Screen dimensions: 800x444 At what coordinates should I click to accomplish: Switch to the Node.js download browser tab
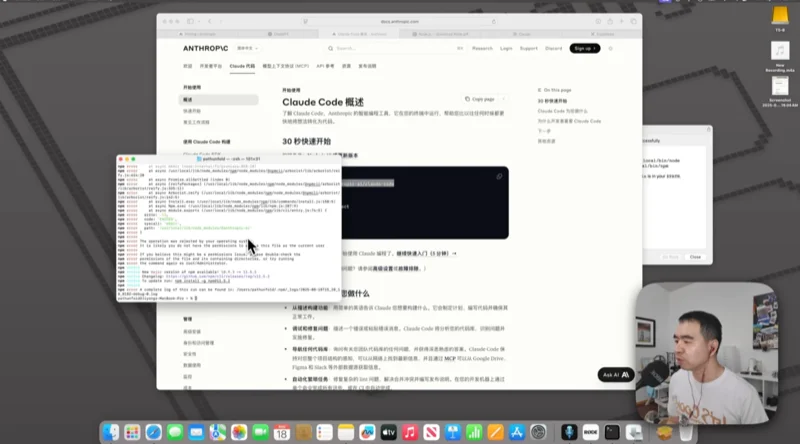[440, 34]
